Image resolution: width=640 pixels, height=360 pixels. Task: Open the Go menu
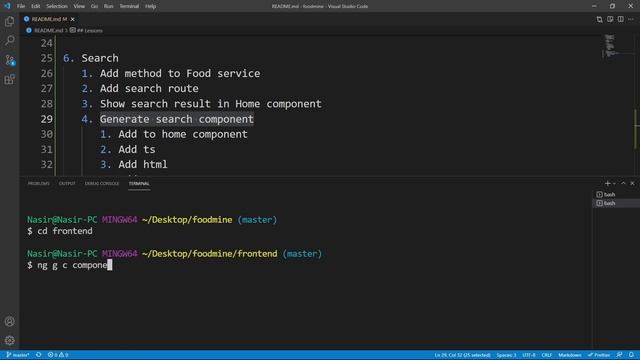(x=94, y=6)
